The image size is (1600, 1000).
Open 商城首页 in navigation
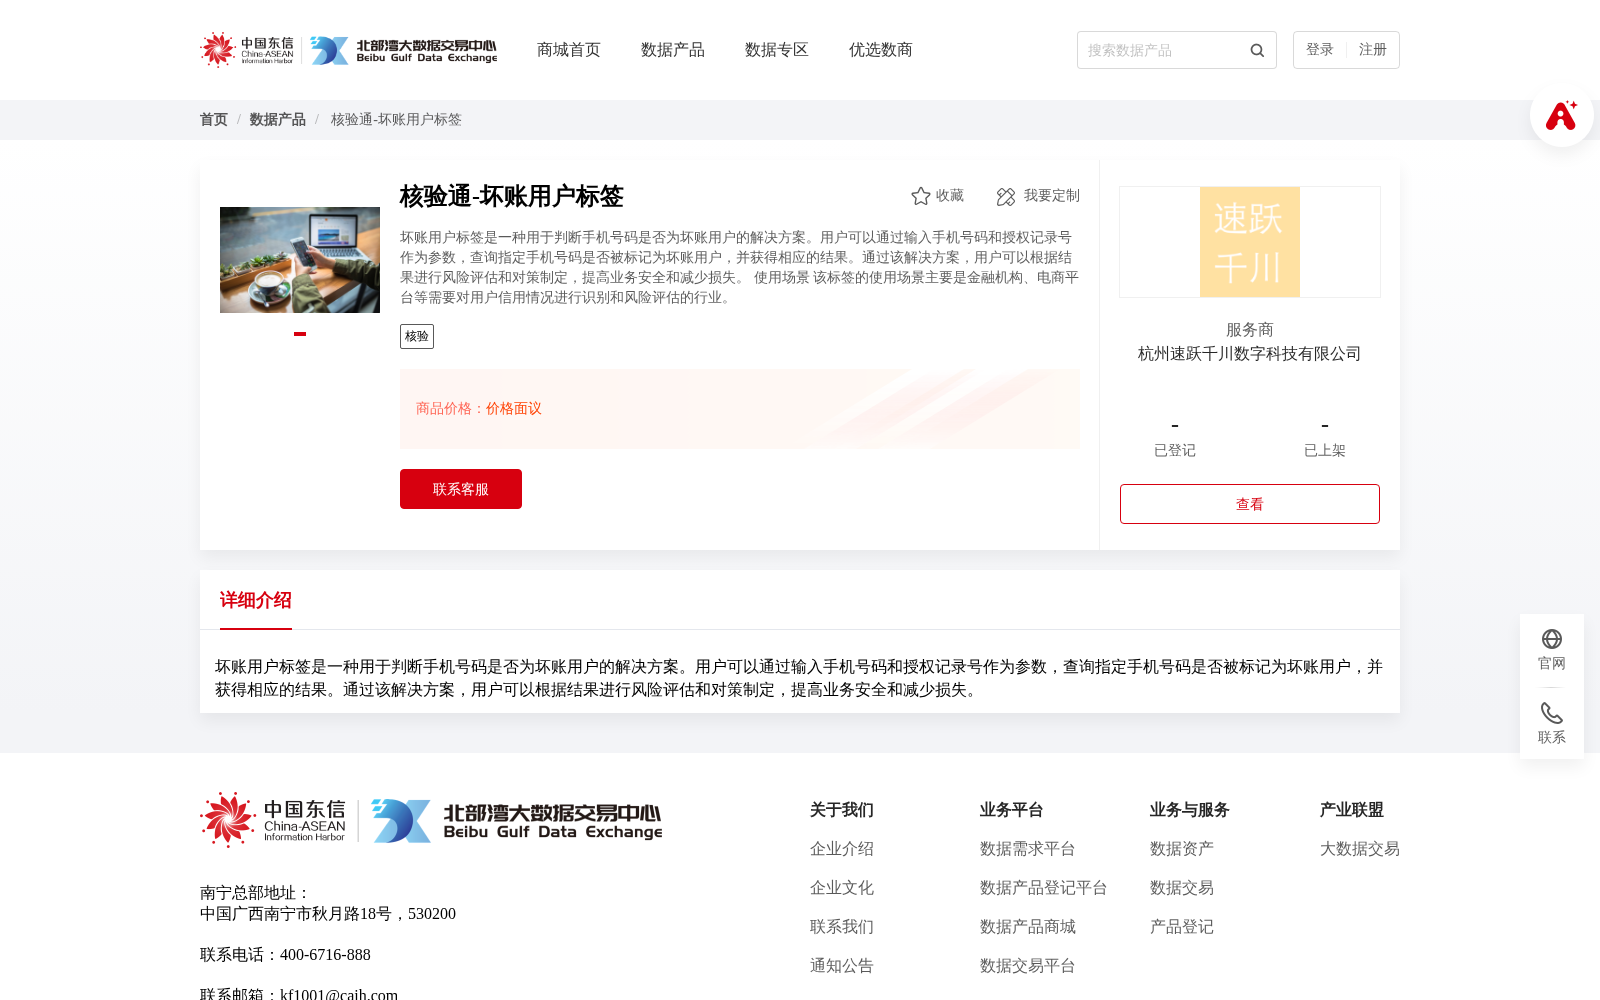[569, 50]
